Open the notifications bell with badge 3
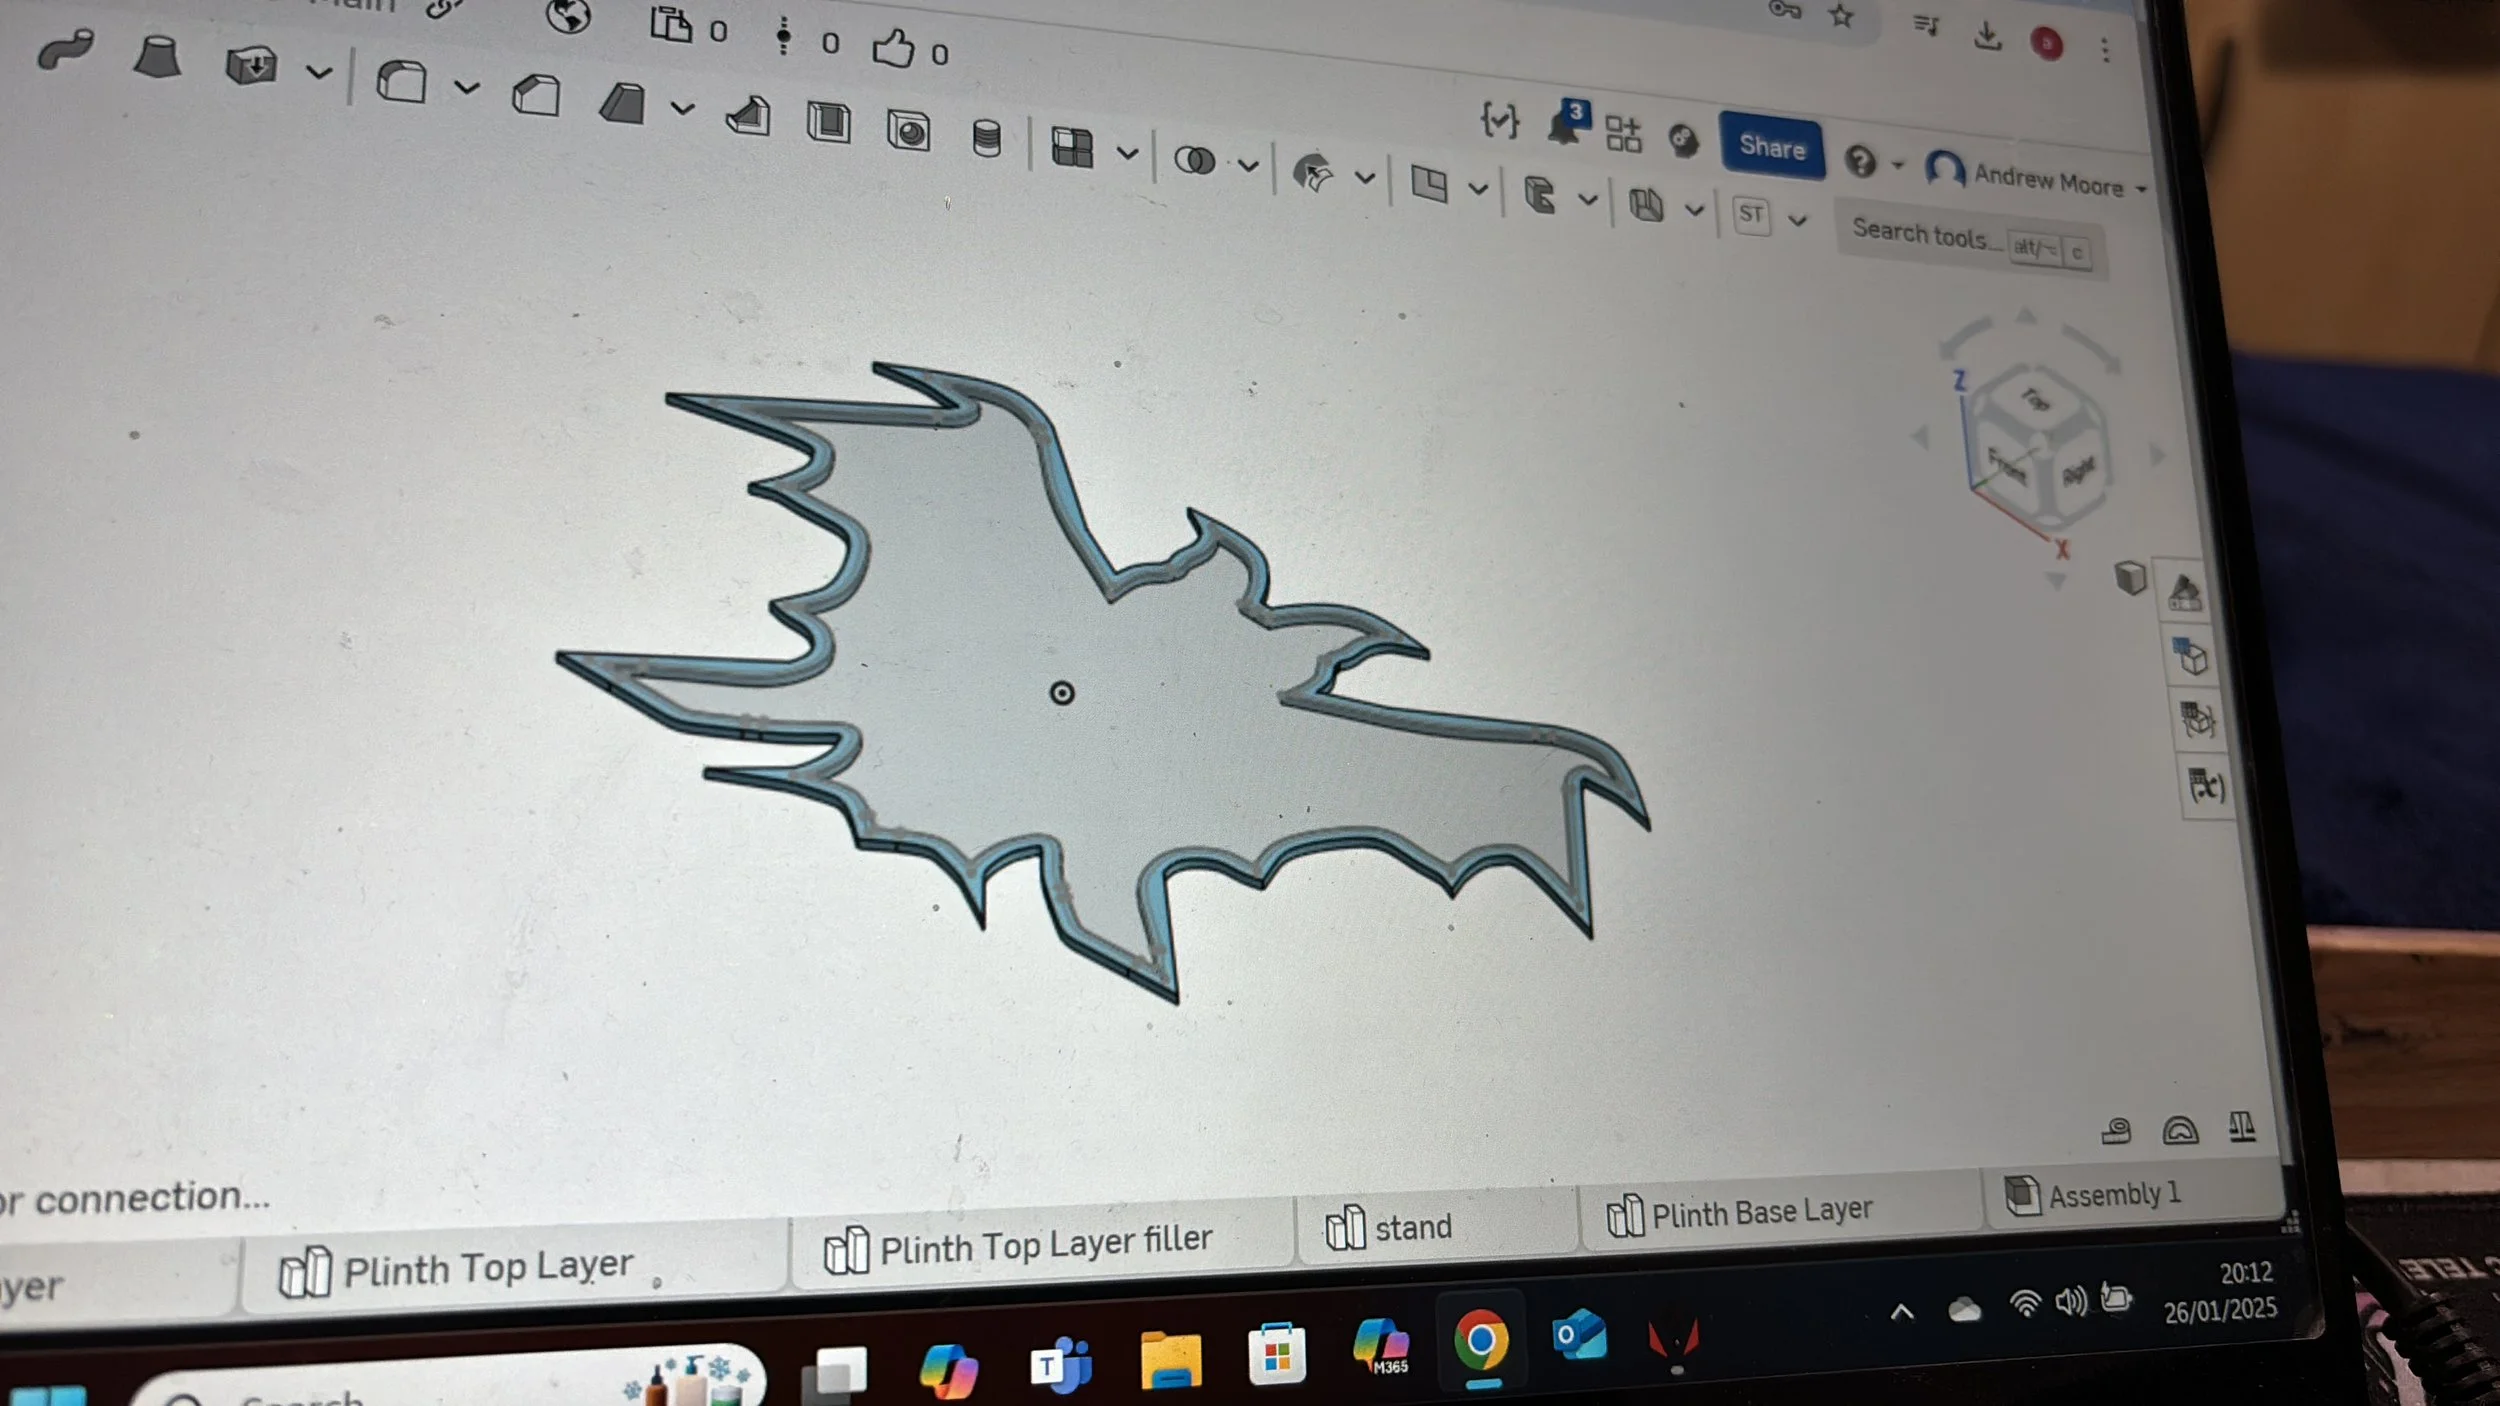This screenshot has width=2500, height=1406. (1564, 126)
